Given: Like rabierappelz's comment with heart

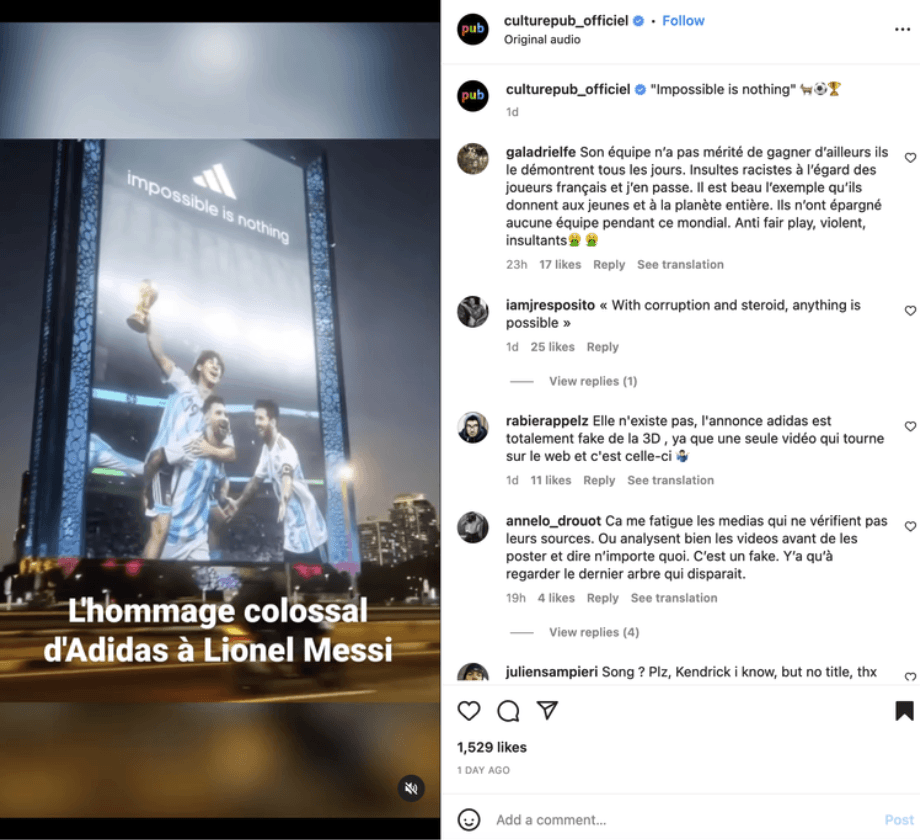Looking at the screenshot, I should tap(910, 426).
